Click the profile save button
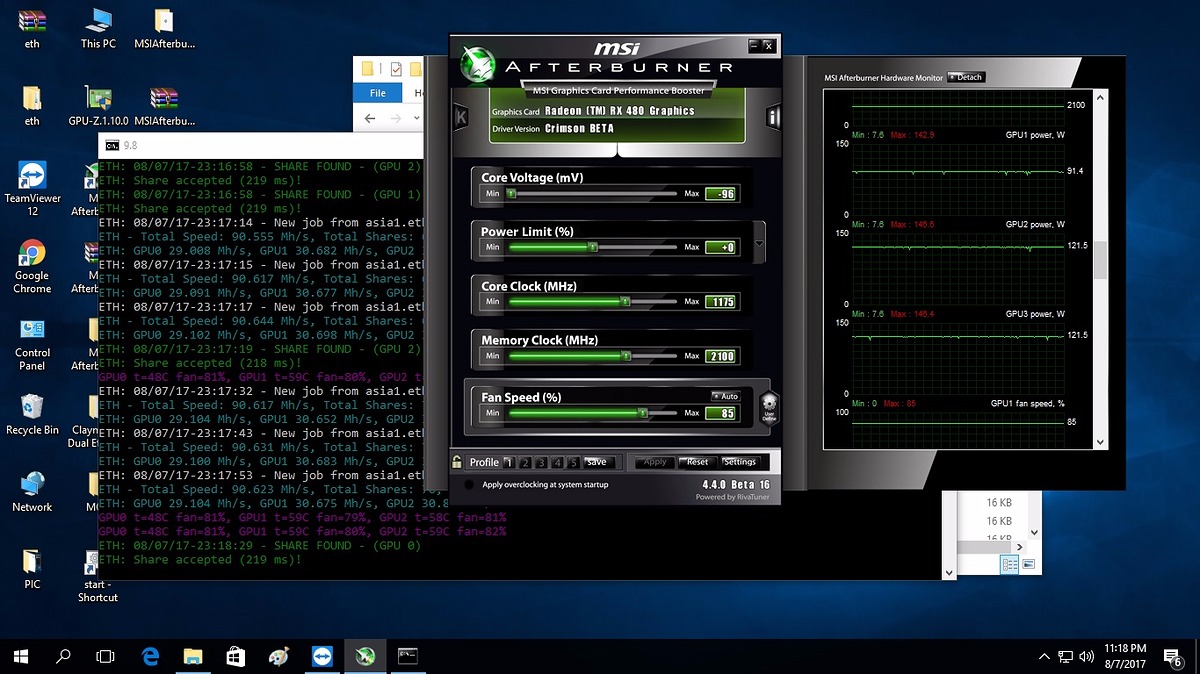Screen dimensions: 1200x674 point(597,462)
